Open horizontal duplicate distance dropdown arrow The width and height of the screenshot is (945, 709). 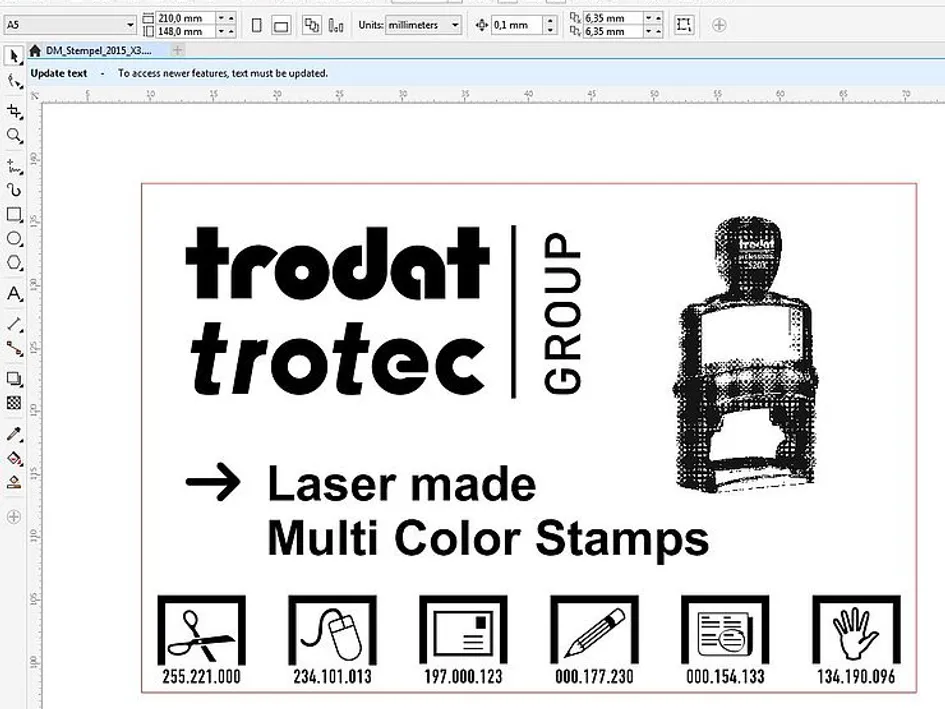pos(648,18)
